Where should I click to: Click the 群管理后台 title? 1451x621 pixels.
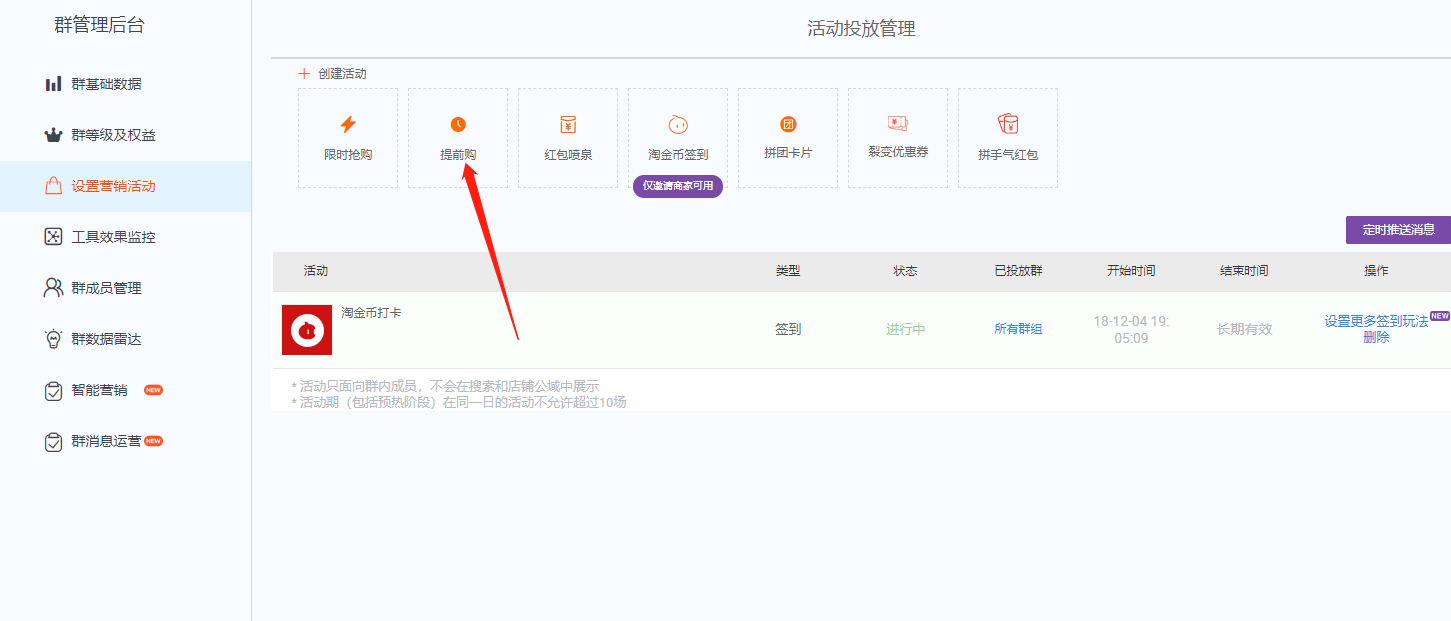pos(99,26)
